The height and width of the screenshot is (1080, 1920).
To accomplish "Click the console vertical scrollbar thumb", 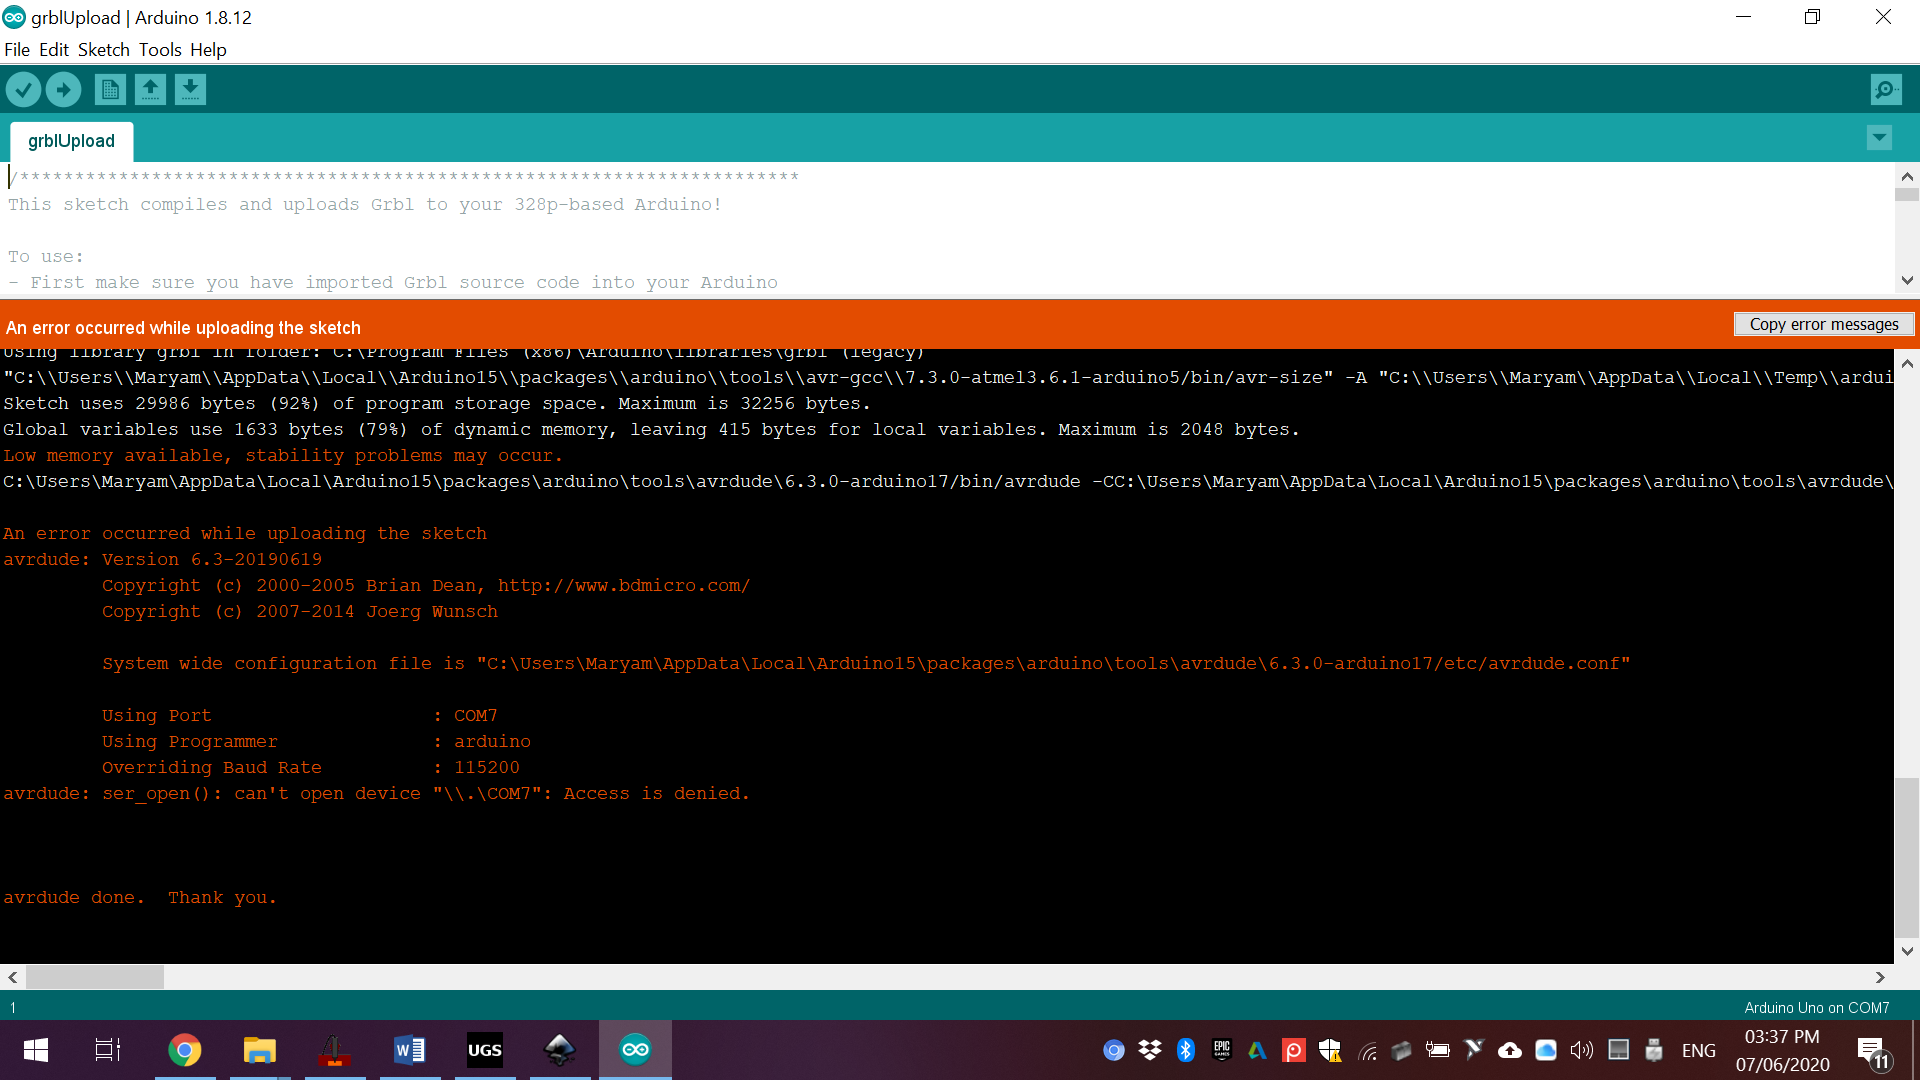I will coord(1907,856).
